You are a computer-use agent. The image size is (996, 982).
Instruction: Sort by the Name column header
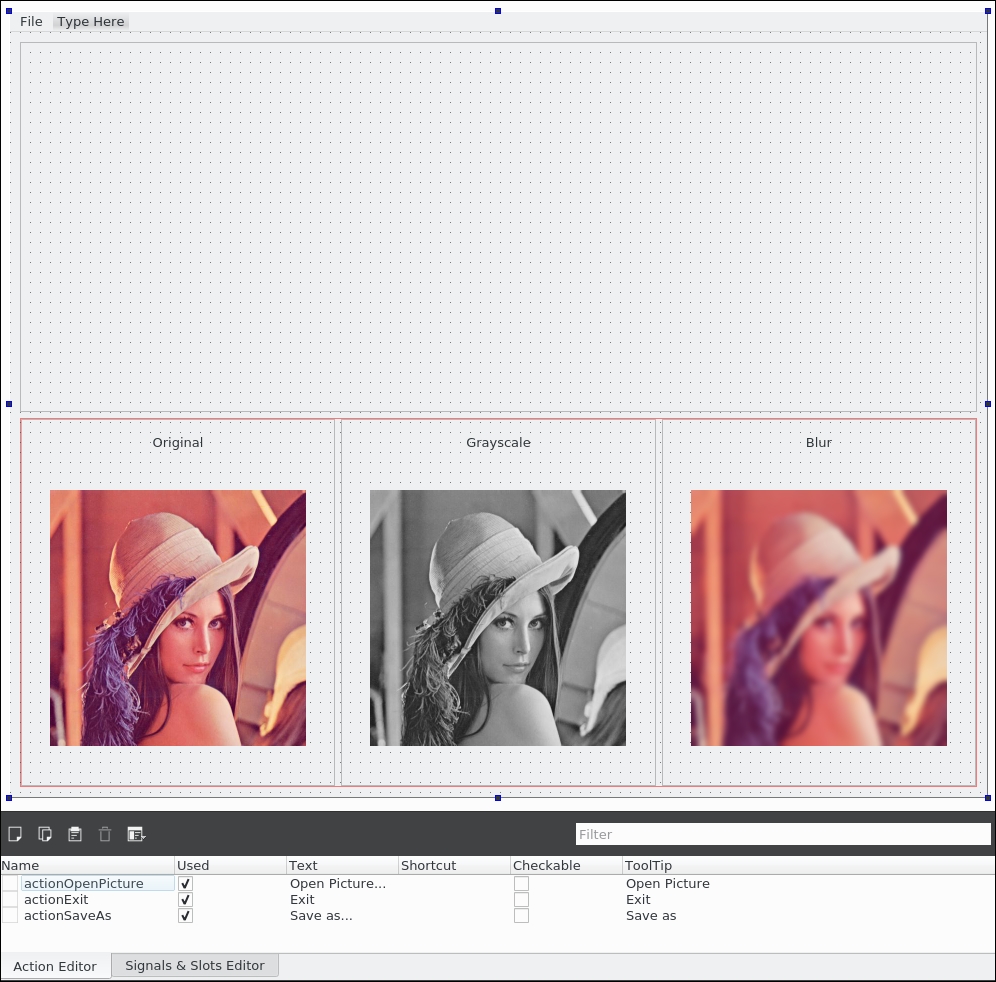click(x=88, y=865)
